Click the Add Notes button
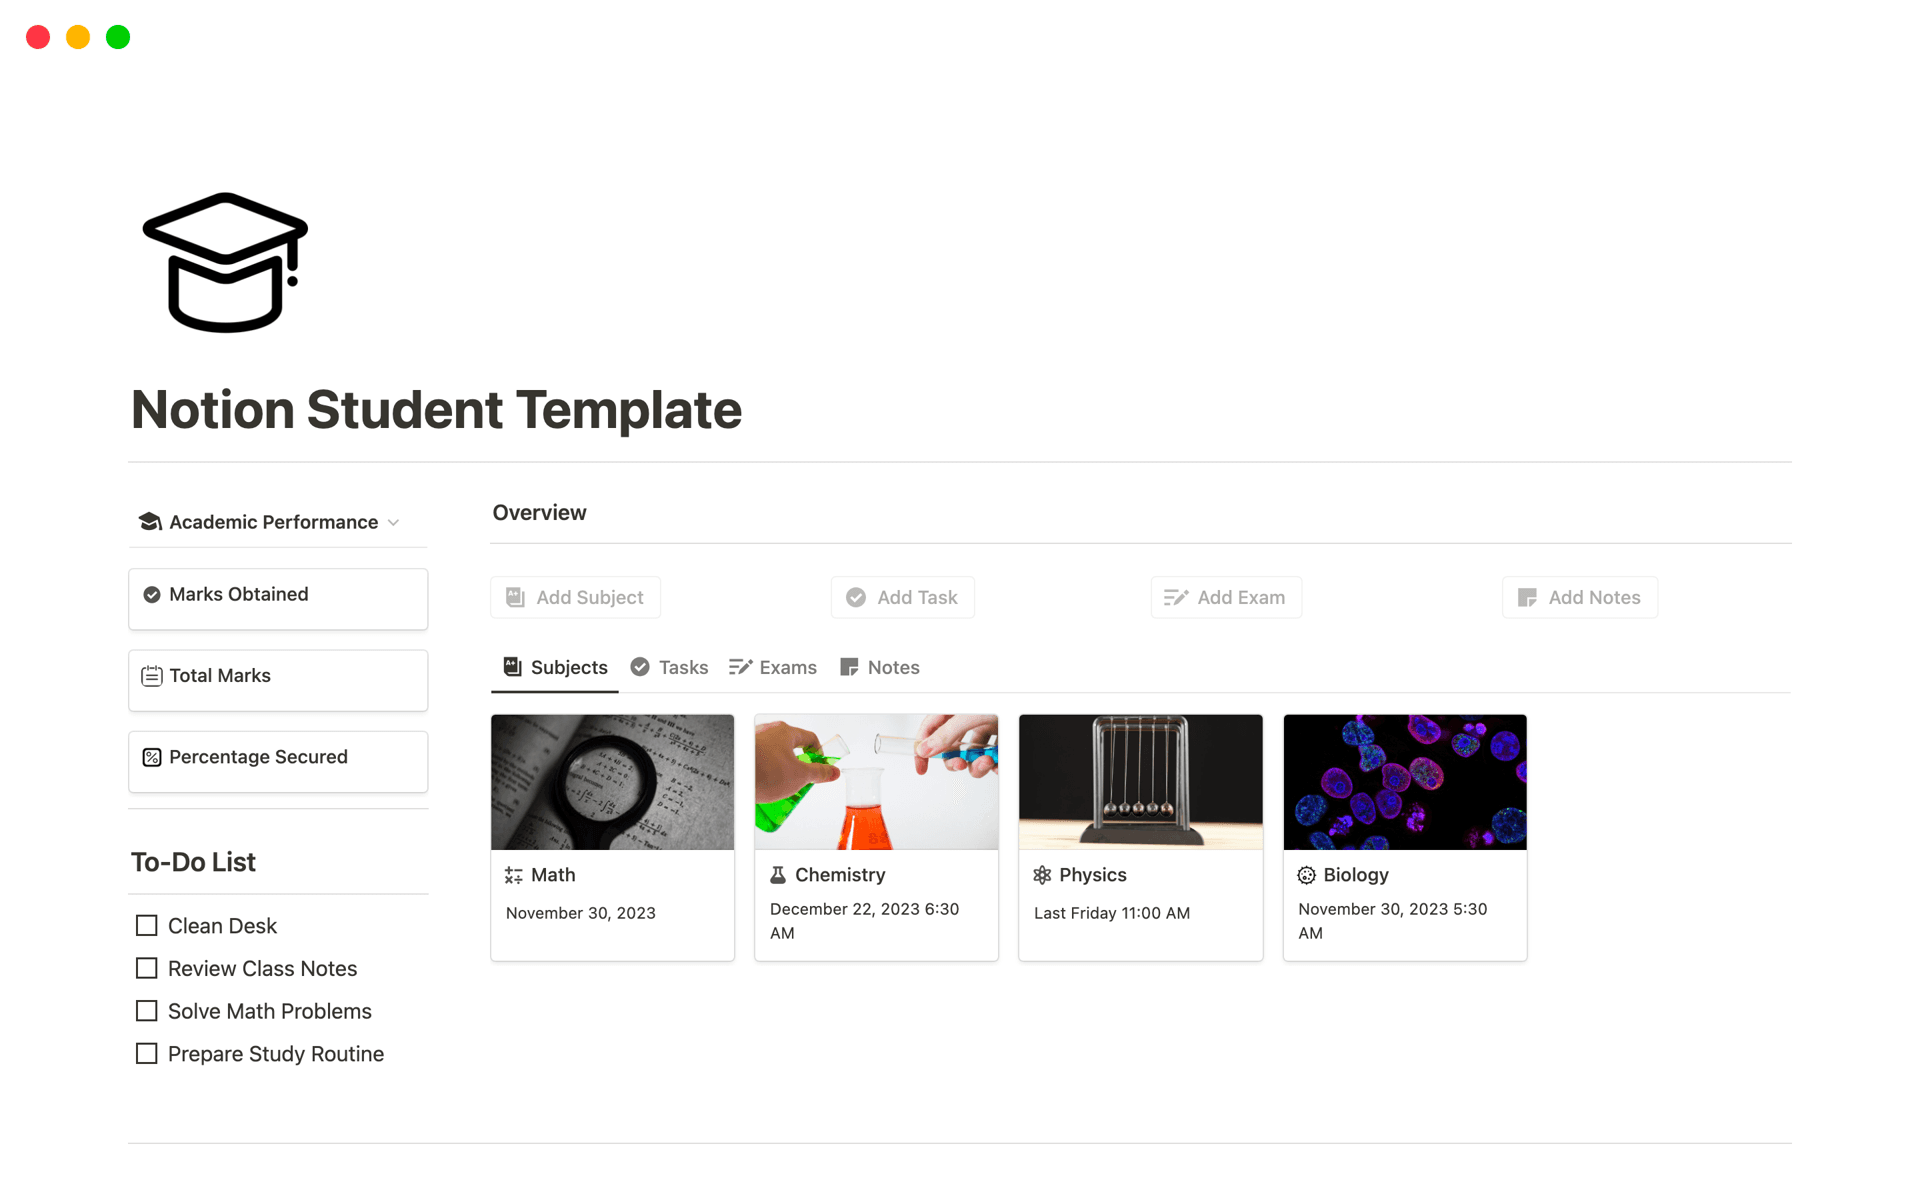The width and height of the screenshot is (1920, 1200). pyautogui.click(x=1580, y=597)
